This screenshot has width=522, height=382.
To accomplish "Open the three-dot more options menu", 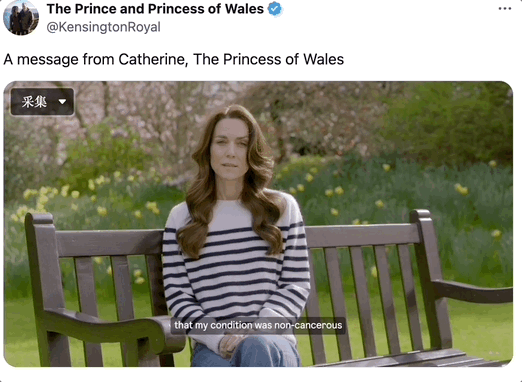I will pyautogui.click(x=505, y=9).
